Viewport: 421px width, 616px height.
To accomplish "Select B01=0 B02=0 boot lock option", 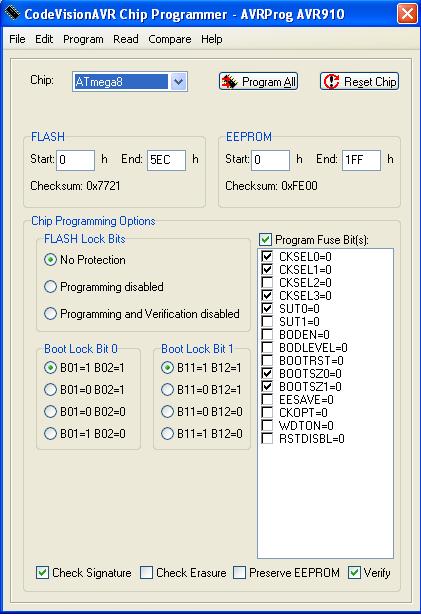I will click(50, 411).
